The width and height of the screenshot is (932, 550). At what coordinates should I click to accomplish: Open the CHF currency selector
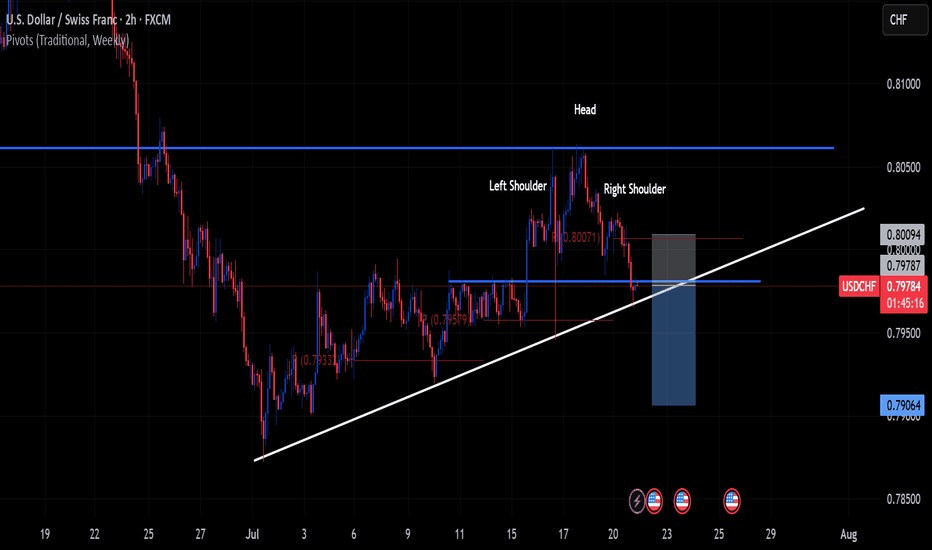905,20
